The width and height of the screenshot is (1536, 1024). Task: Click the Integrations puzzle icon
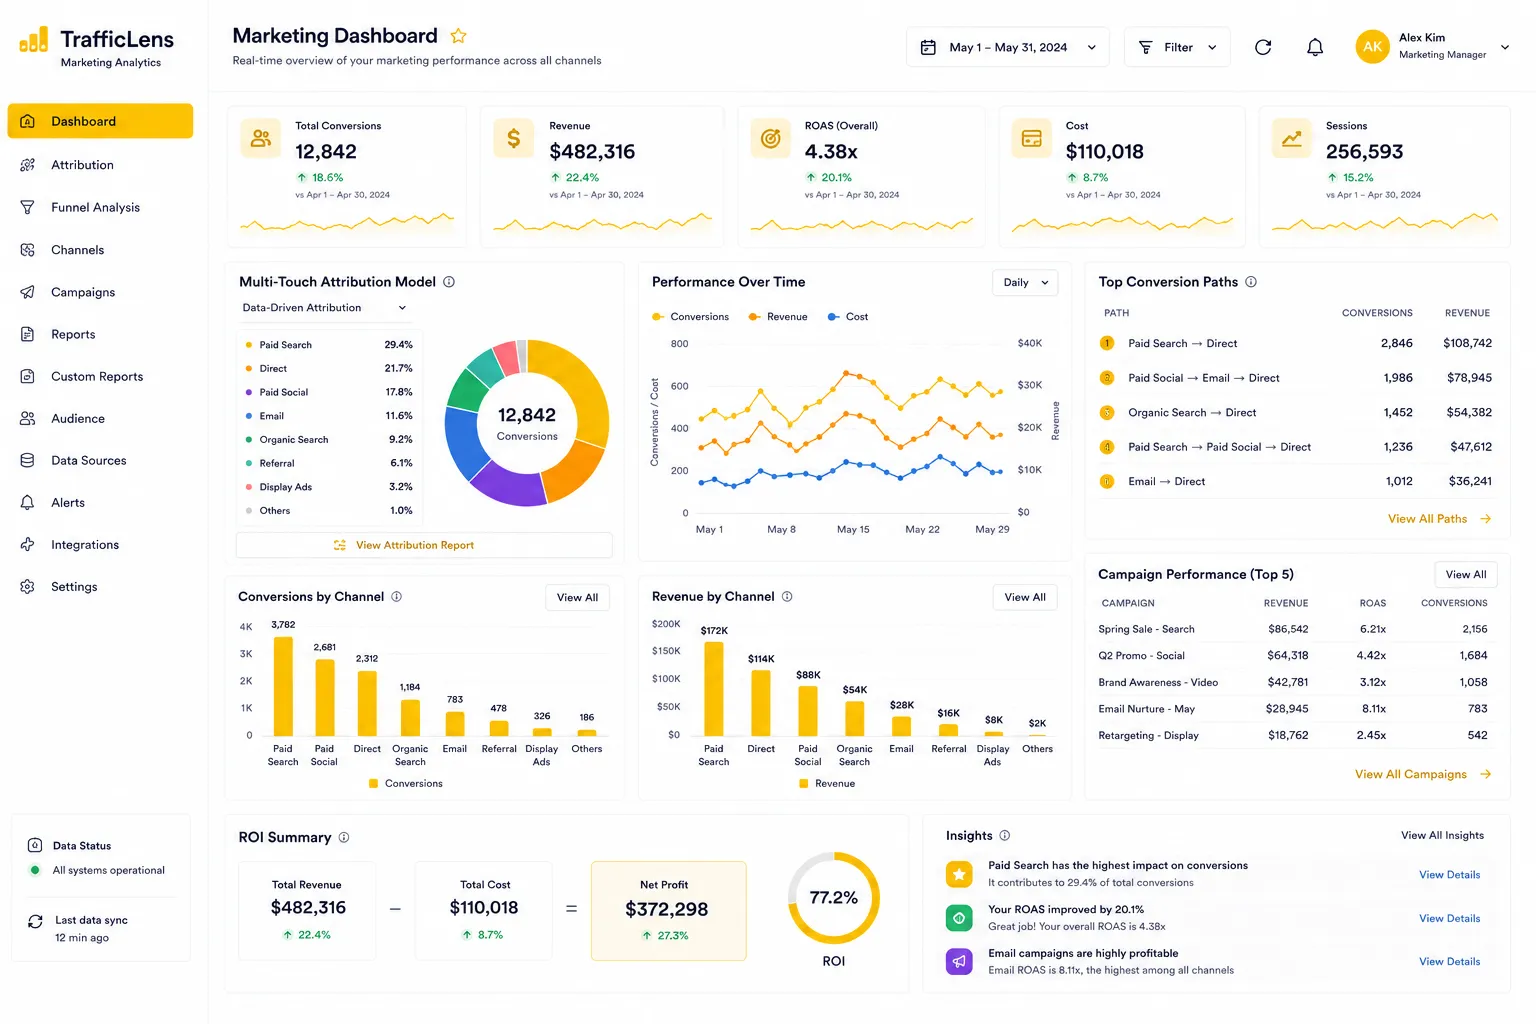(28, 545)
